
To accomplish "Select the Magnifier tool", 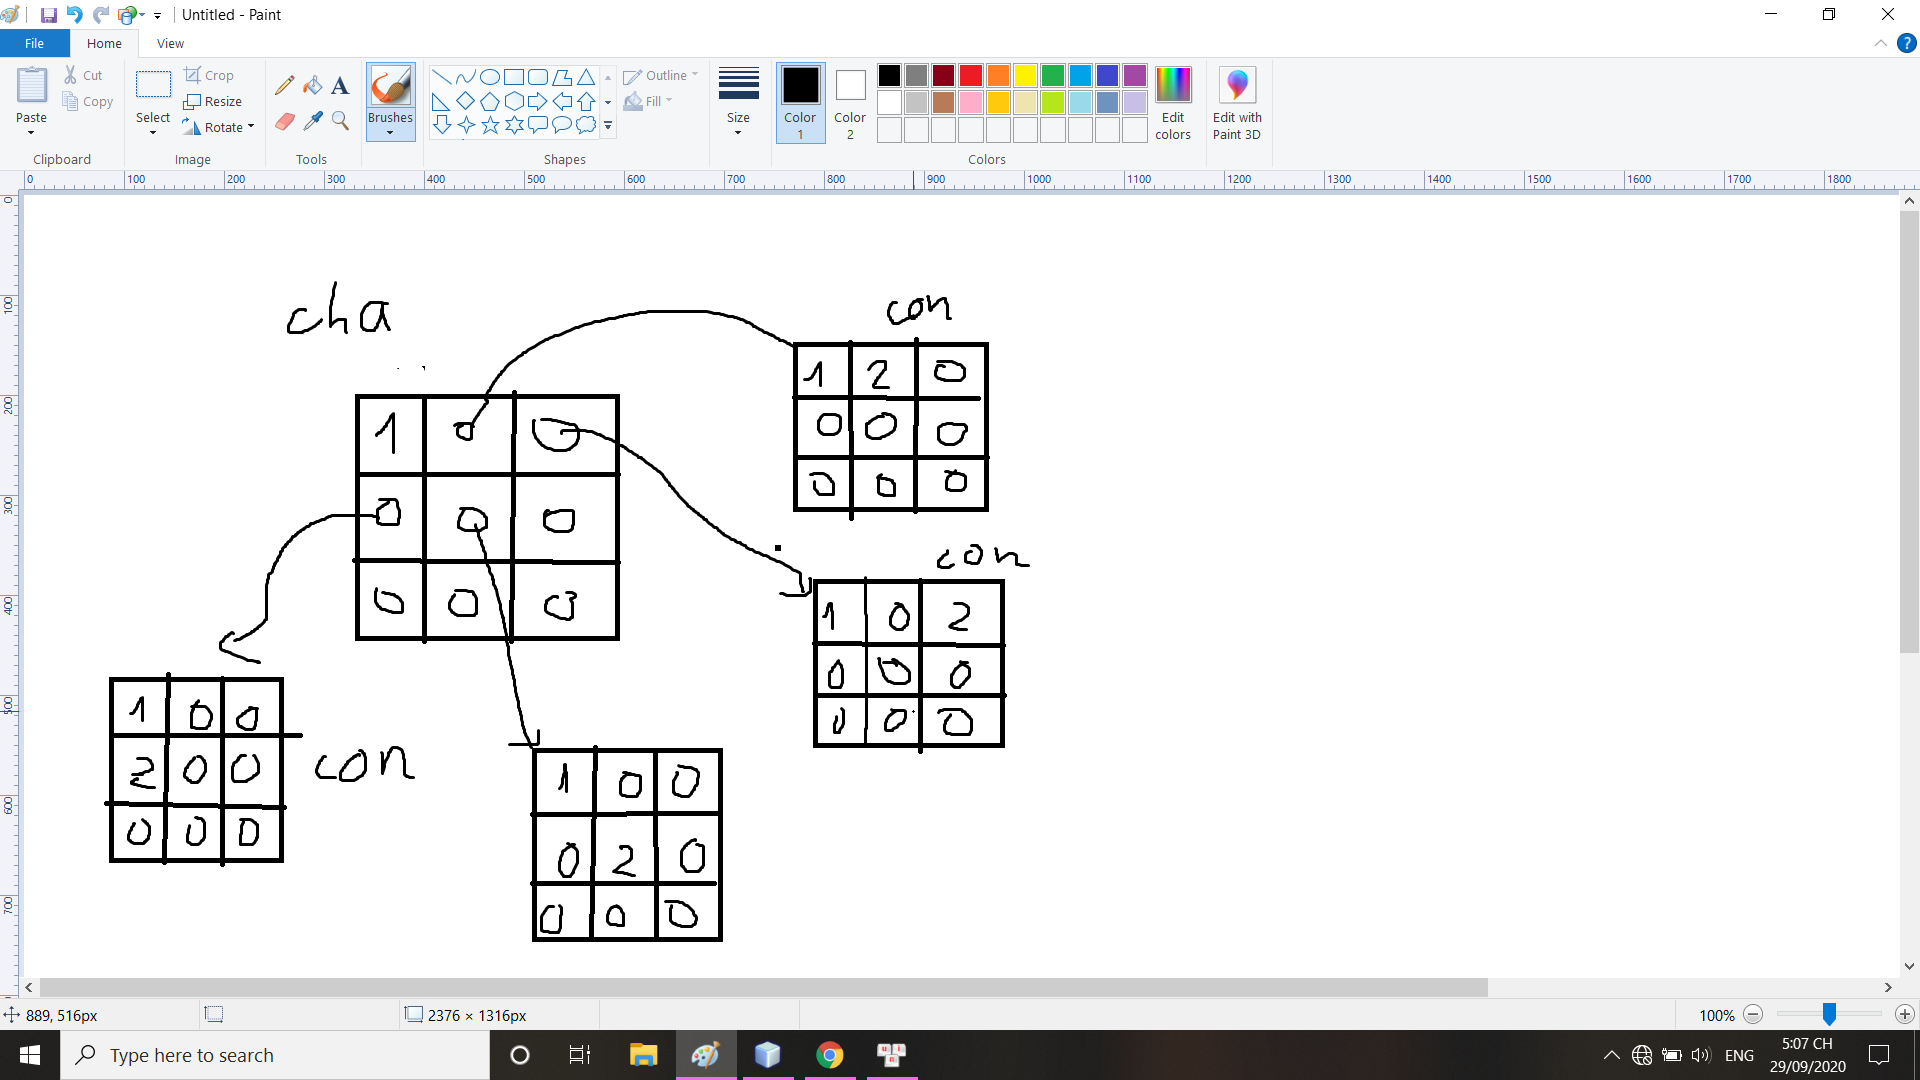I will pyautogui.click(x=340, y=121).
